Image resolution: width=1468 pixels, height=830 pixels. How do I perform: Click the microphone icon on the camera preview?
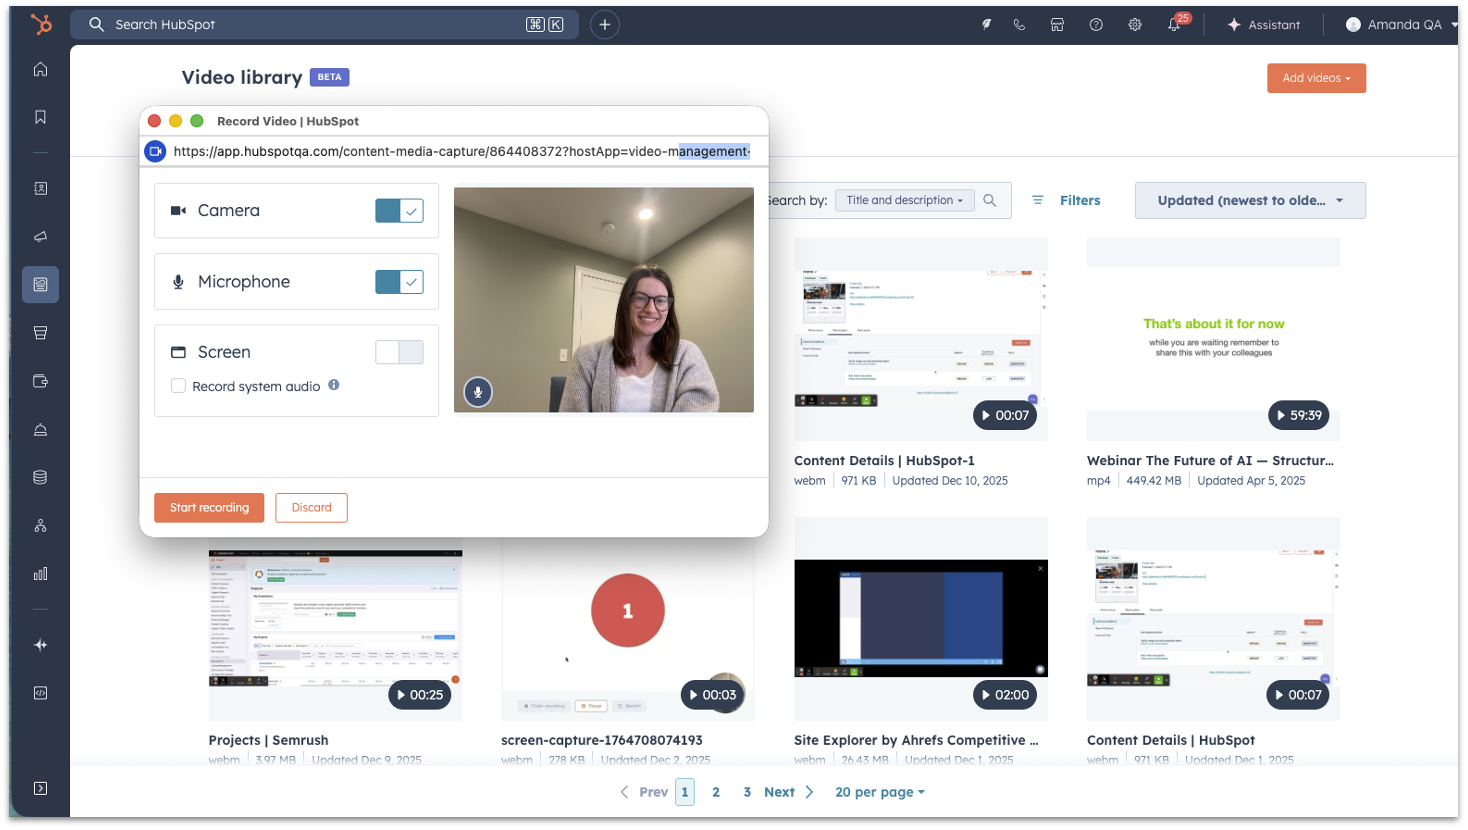[x=478, y=392]
